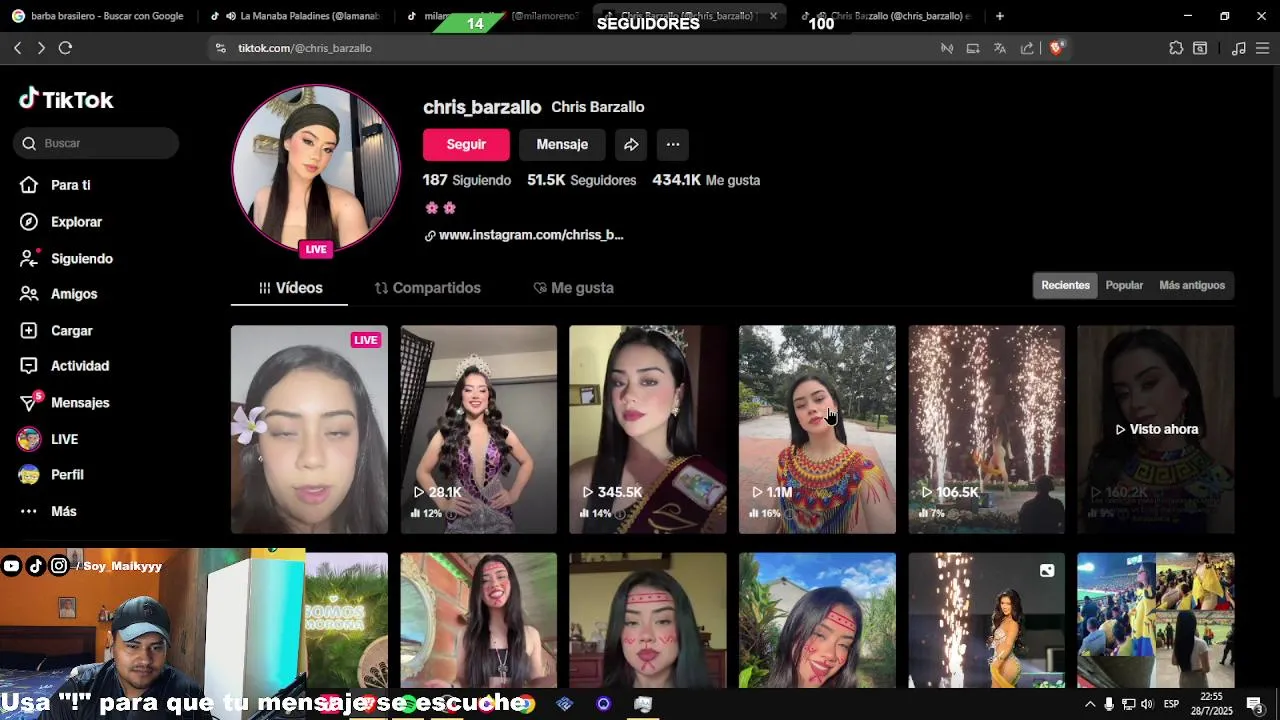Click the TikTok logo
The height and width of the screenshot is (720, 1280).
66,99
